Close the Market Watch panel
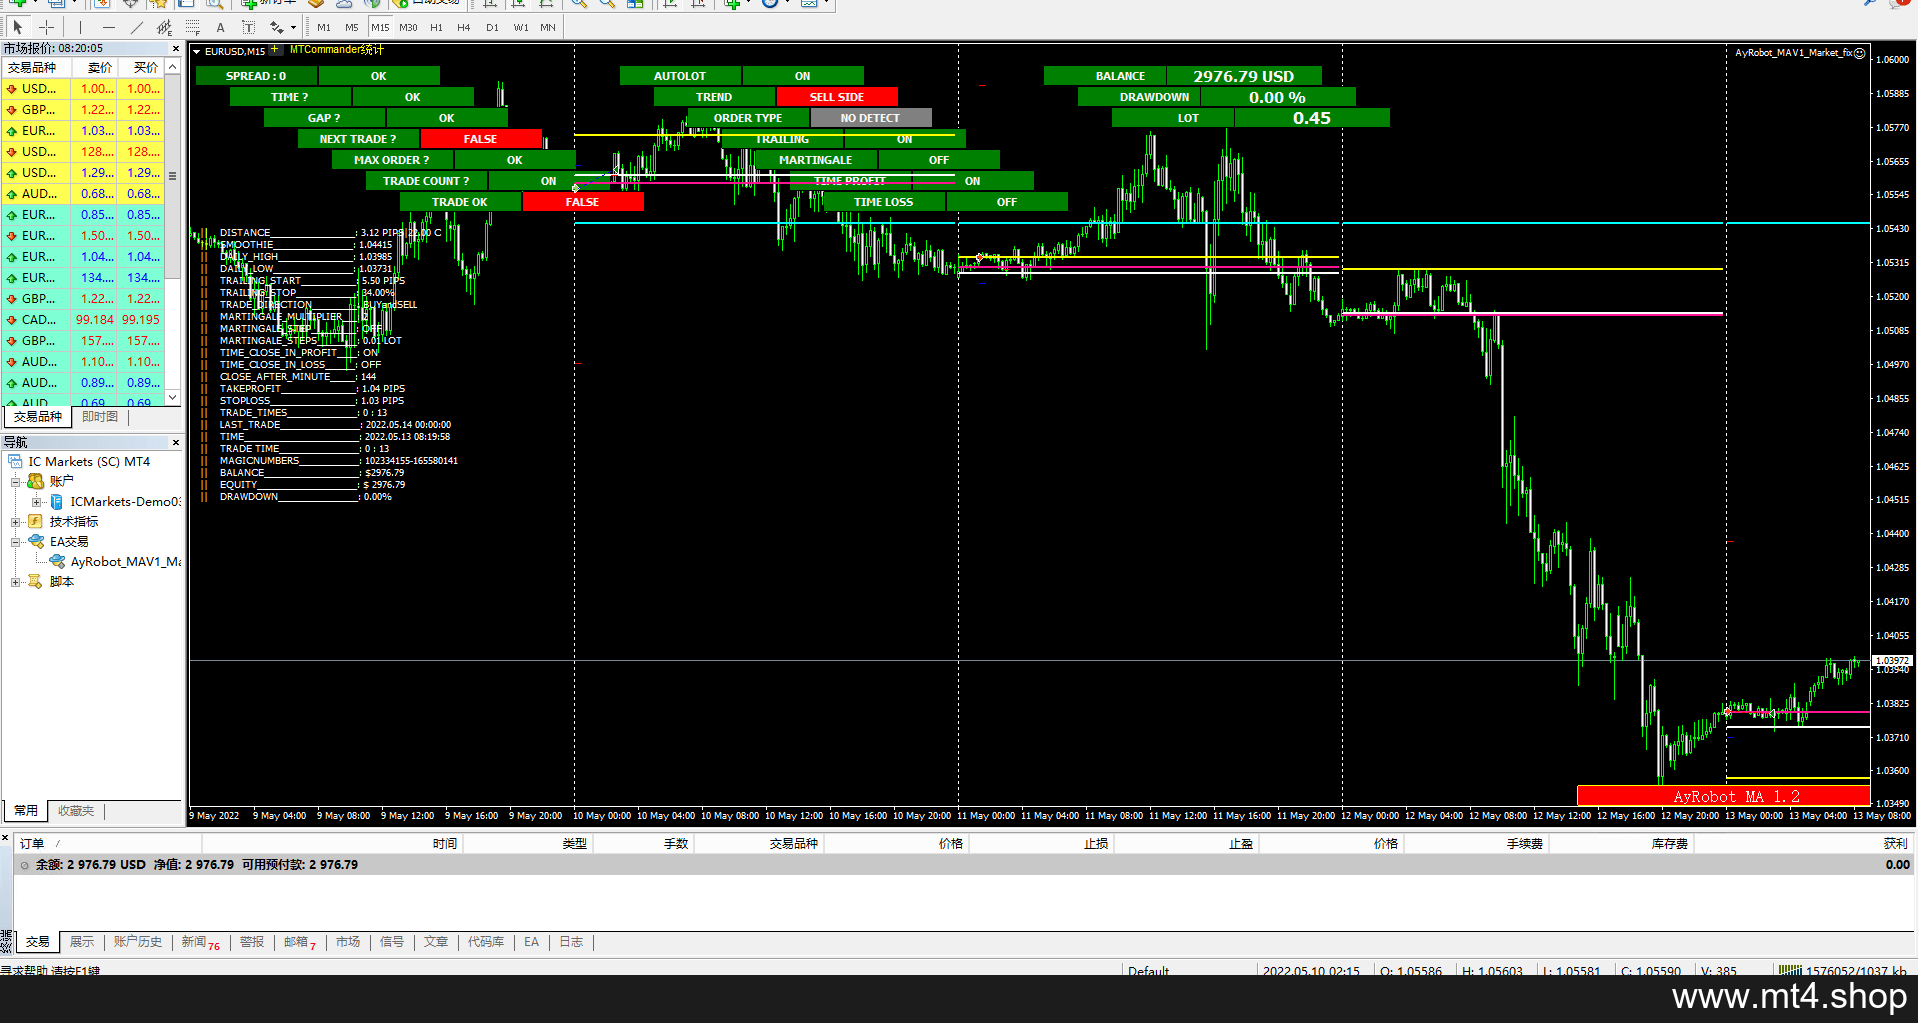1918x1023 pixels. pyautogui.click(x=176, y=48)
